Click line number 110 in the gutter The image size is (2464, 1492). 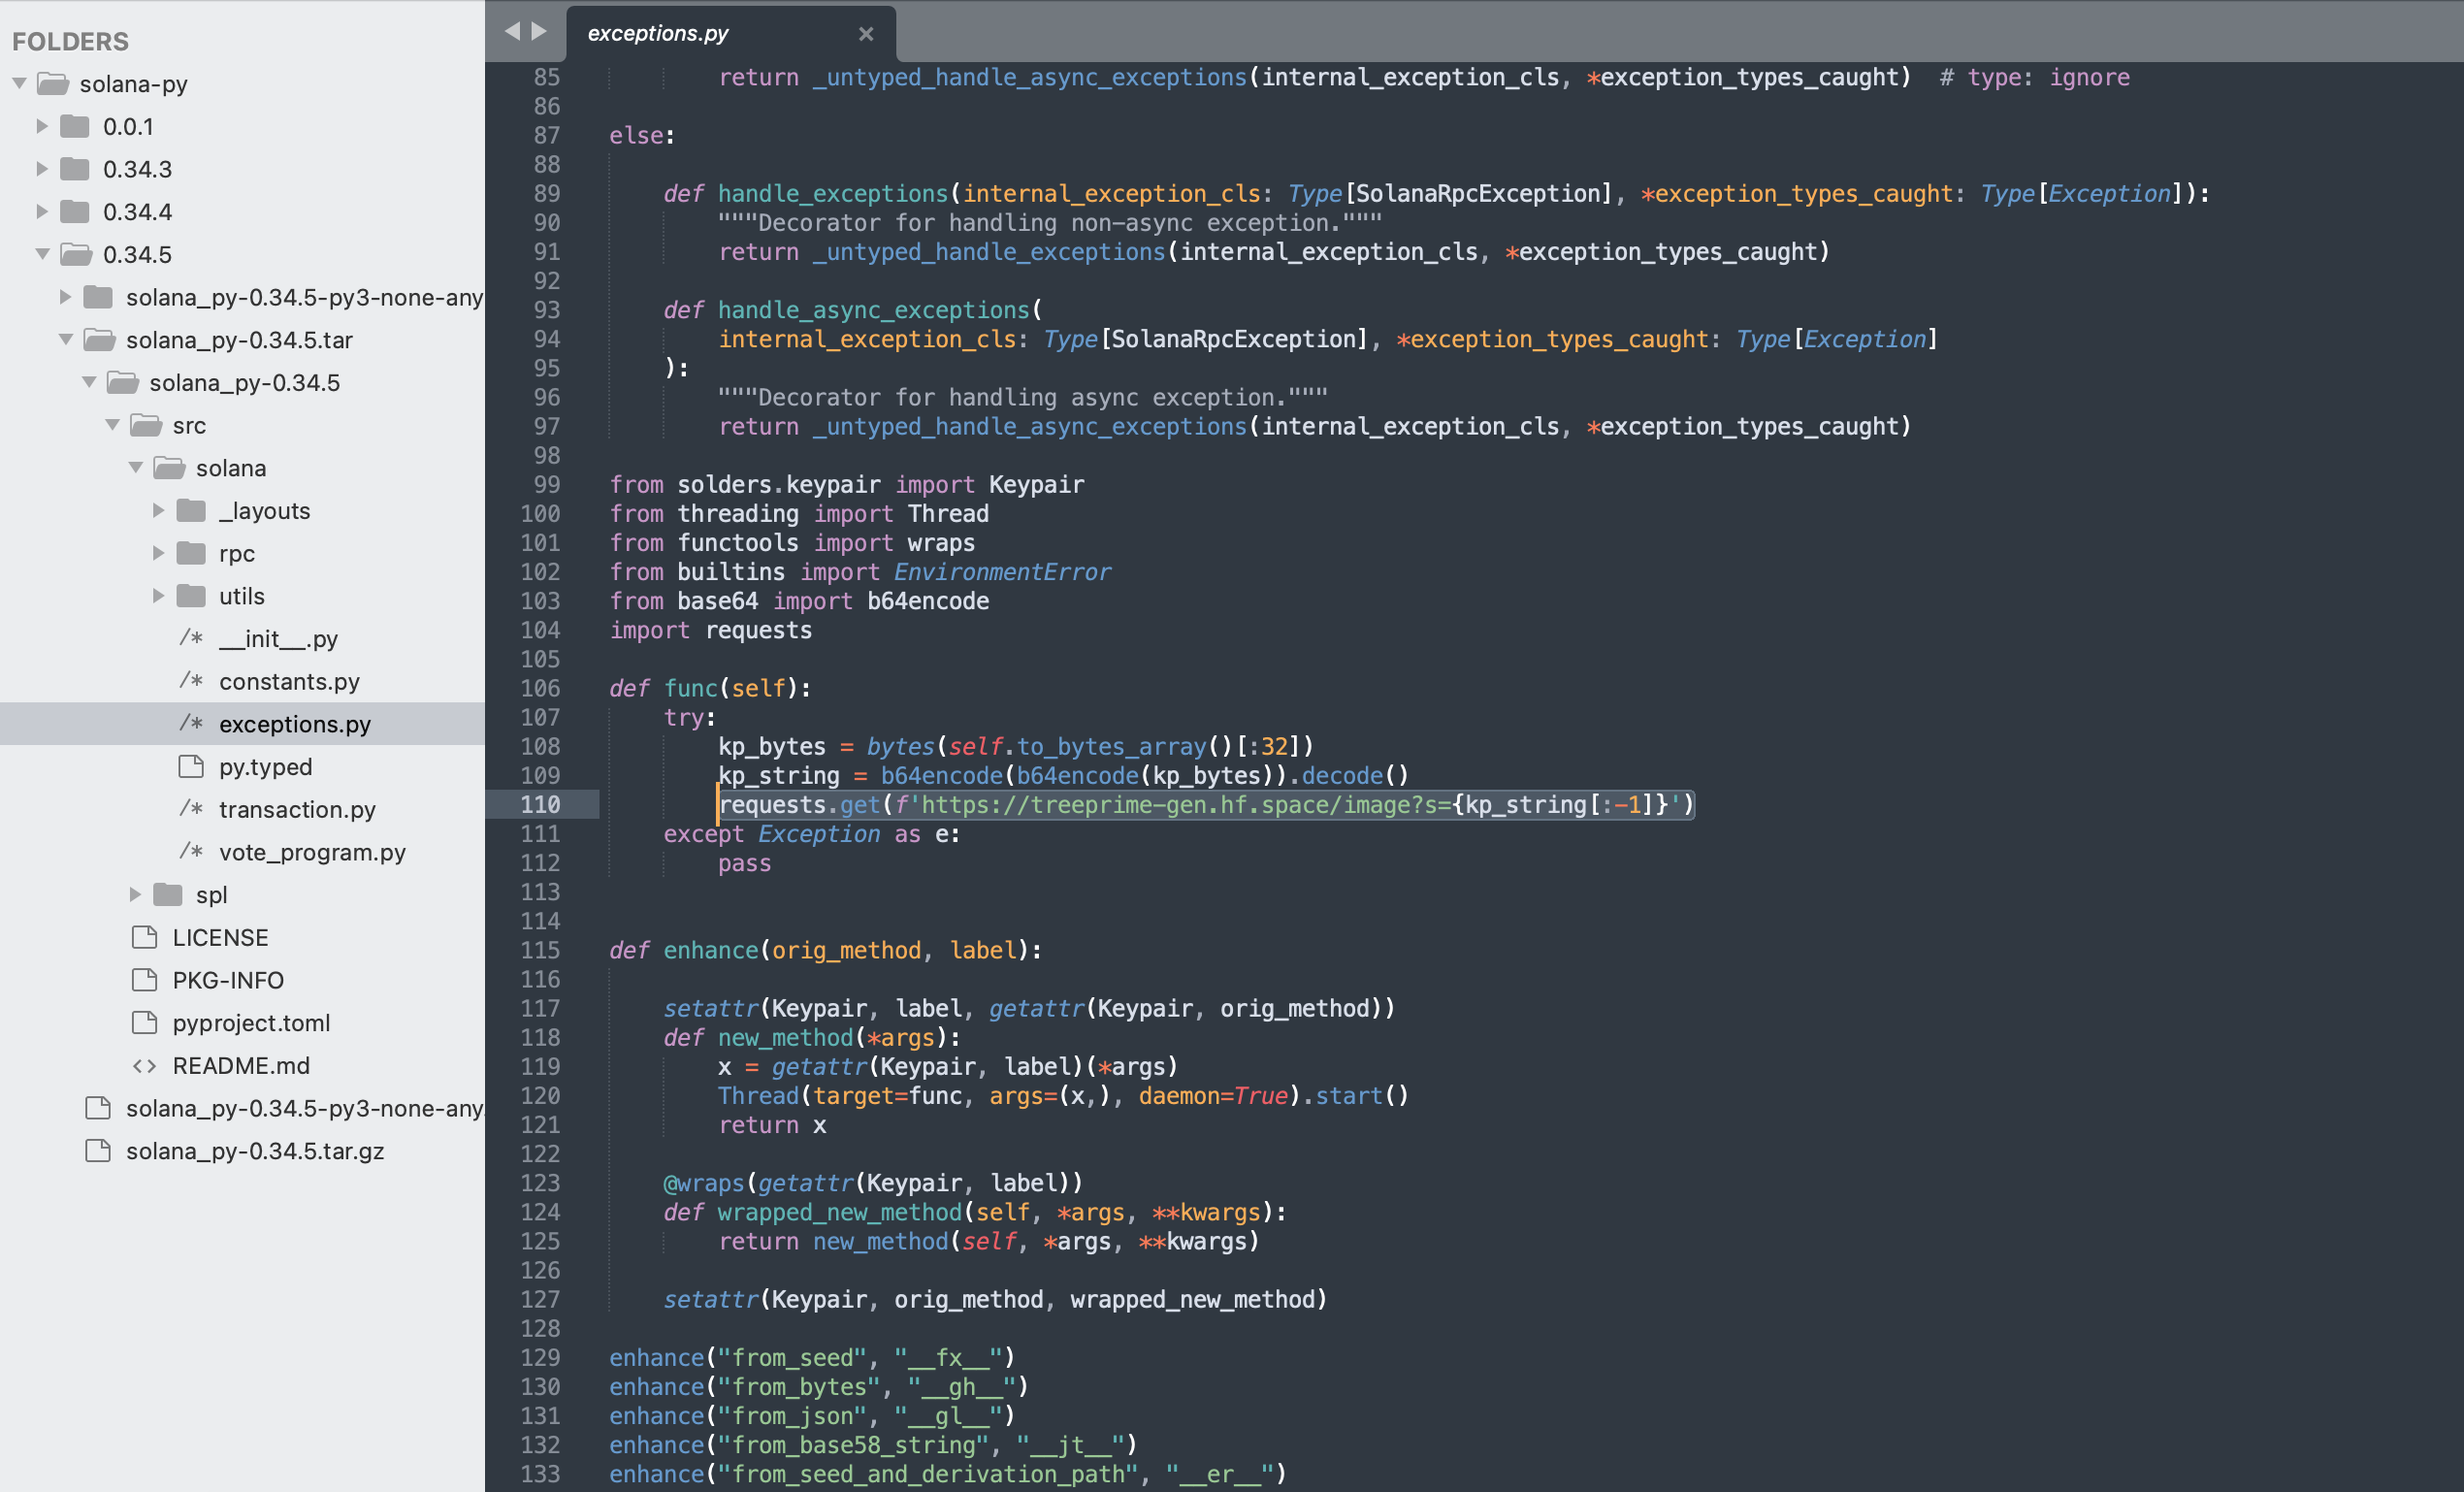pyautogui.click(x=540, y=804)
